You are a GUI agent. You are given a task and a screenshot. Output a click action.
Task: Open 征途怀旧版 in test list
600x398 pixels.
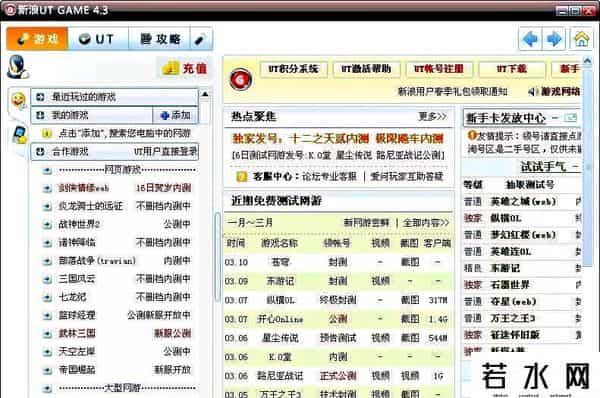coord(515,335)
